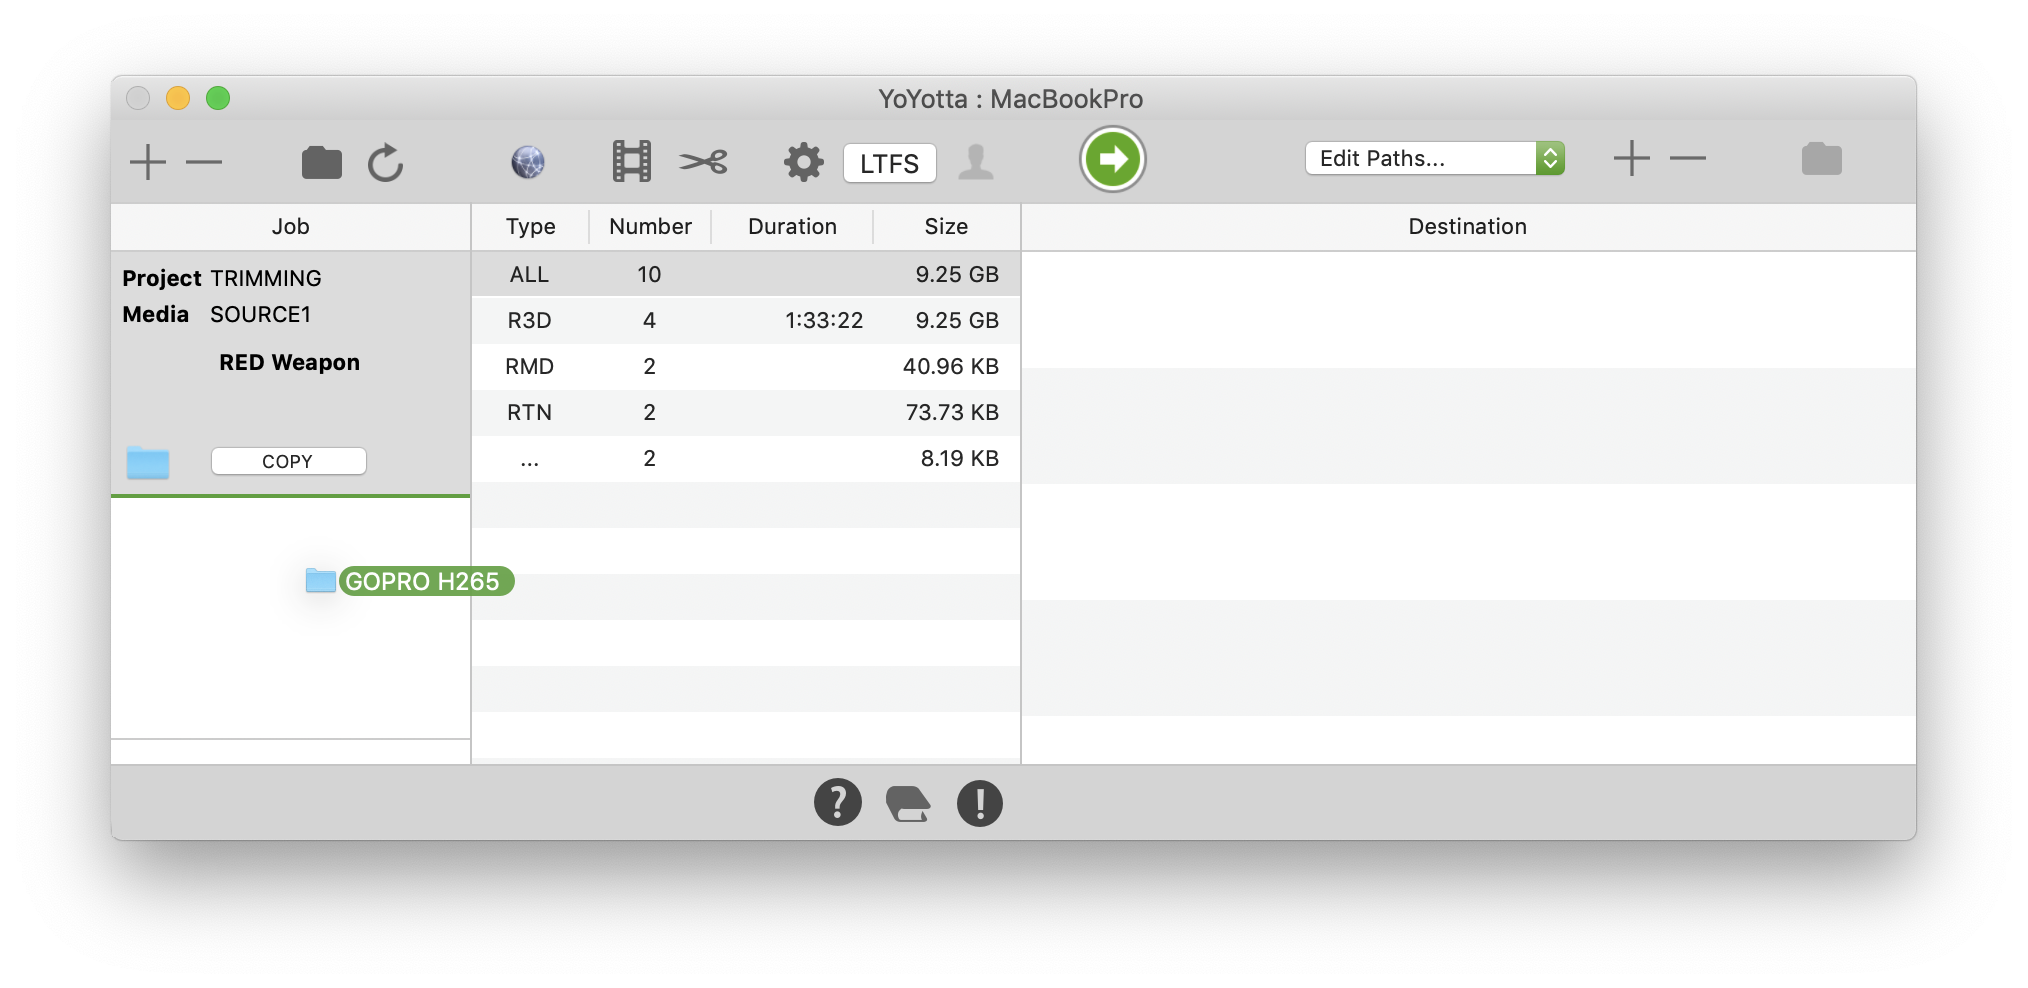Click the Job column header

(x=290, y=227)
